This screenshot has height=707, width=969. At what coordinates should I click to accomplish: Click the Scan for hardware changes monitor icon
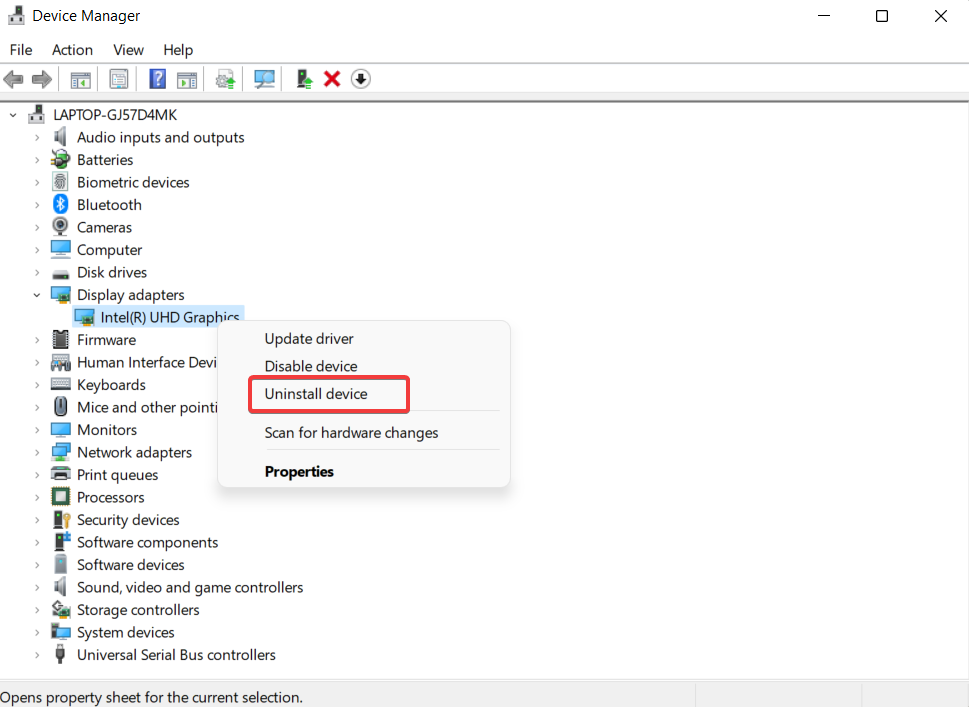264,79
